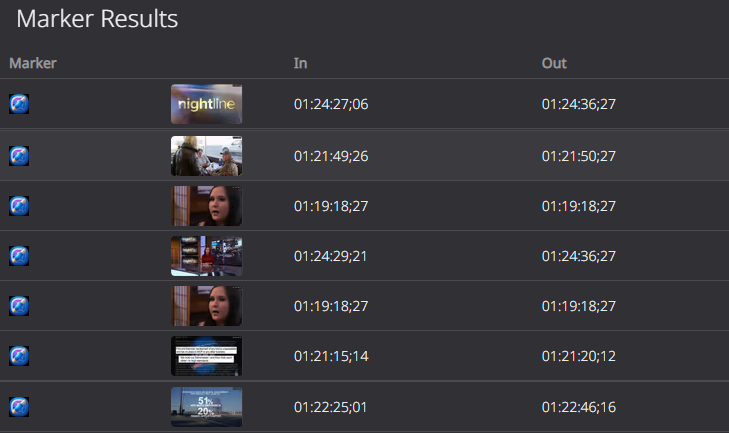Select the marker icon for 01:21:15;14
The width and height of the screenshot is (729, 433).
19,356
